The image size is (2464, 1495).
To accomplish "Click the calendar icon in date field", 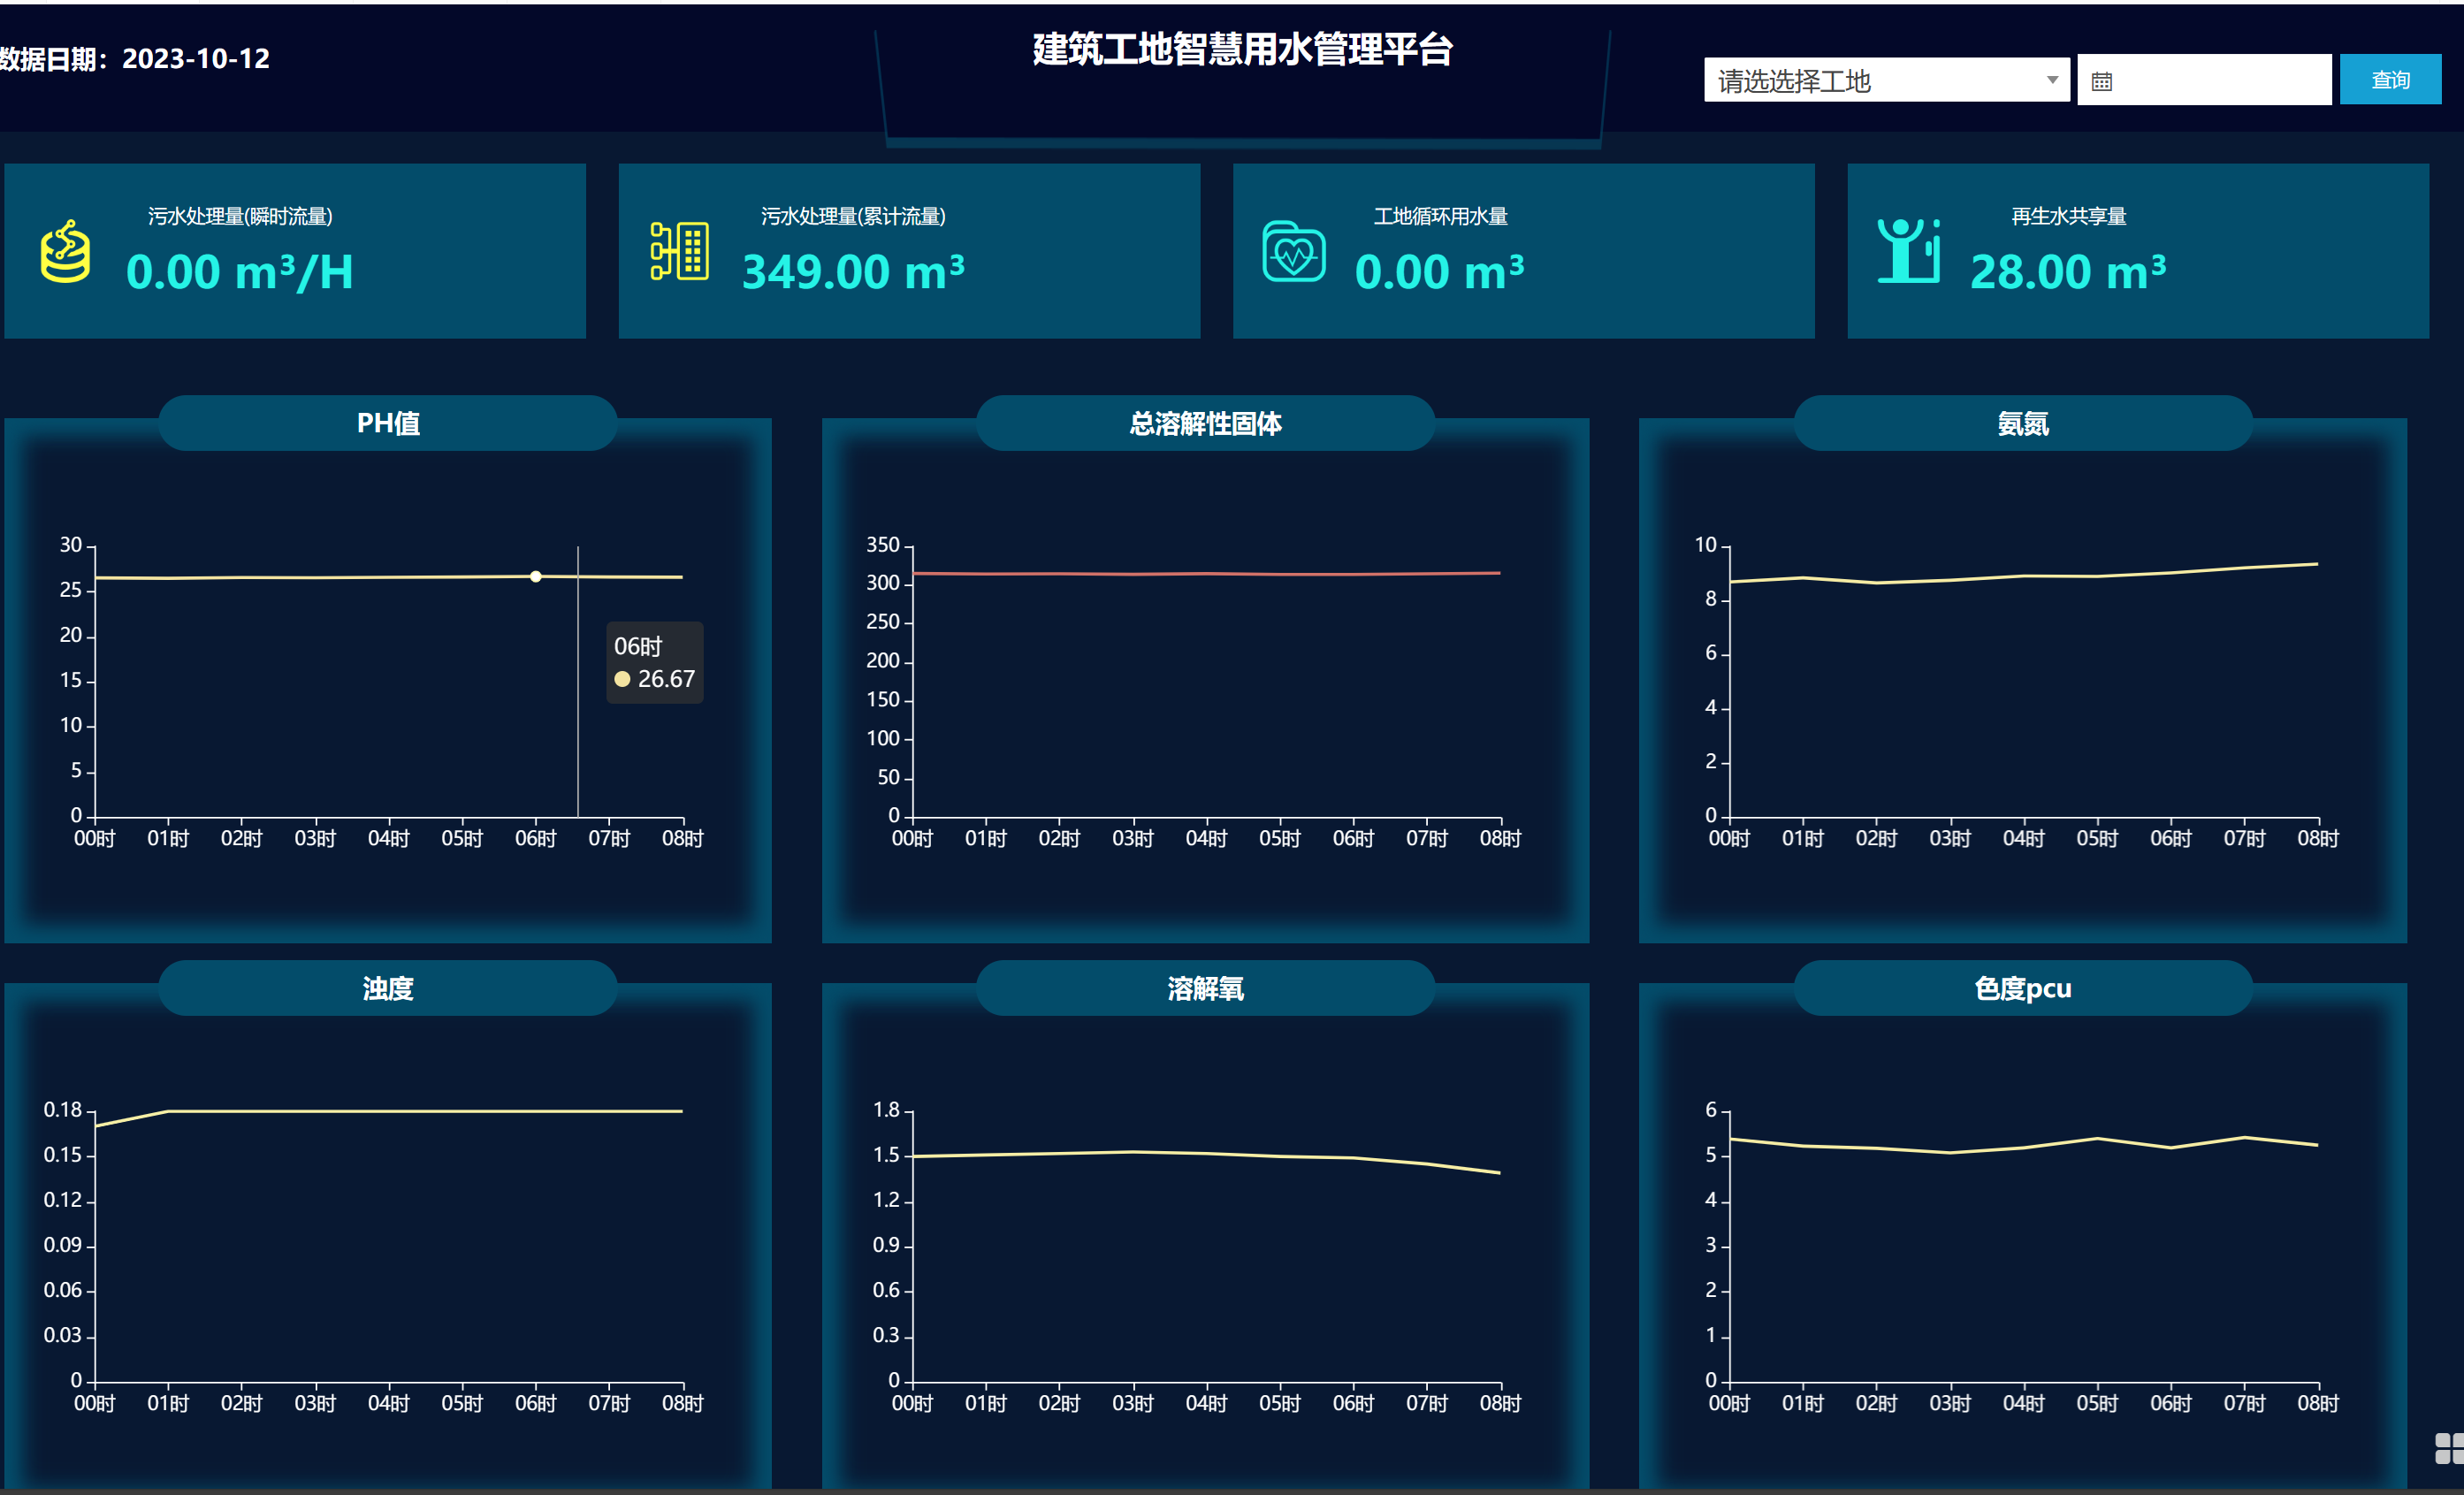I will click(2101, 82).
